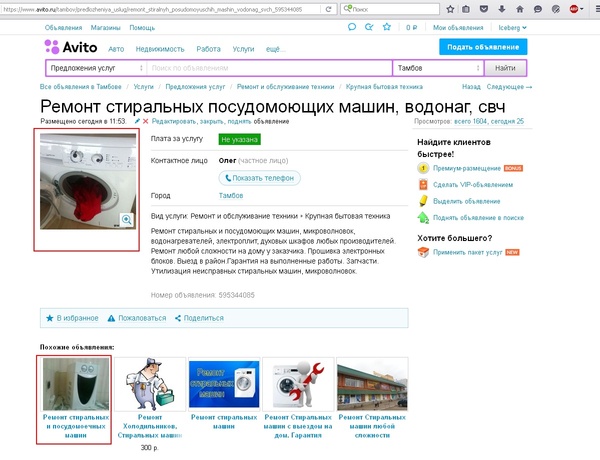Open Помощь in the top bar
The image size is (600, 460).
pyautogui.click(x=142, y=28)
